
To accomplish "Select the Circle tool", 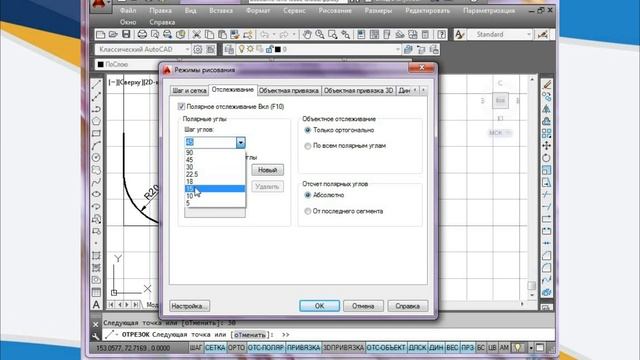I will [x=96, y=158].
